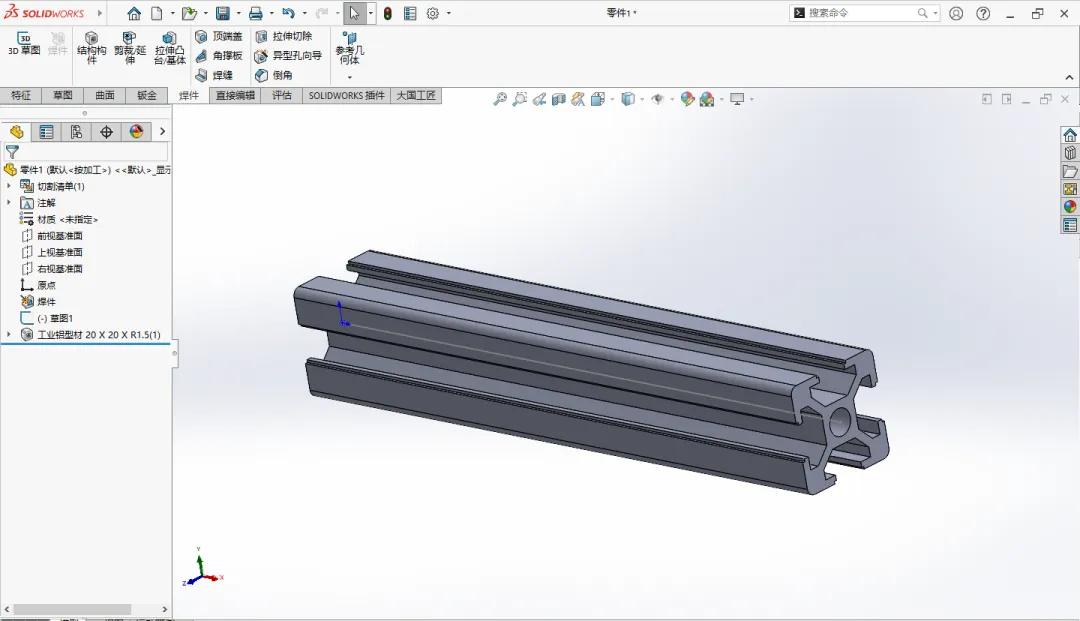Open the DimXpertManager crosshair tab

click(106, 131)
